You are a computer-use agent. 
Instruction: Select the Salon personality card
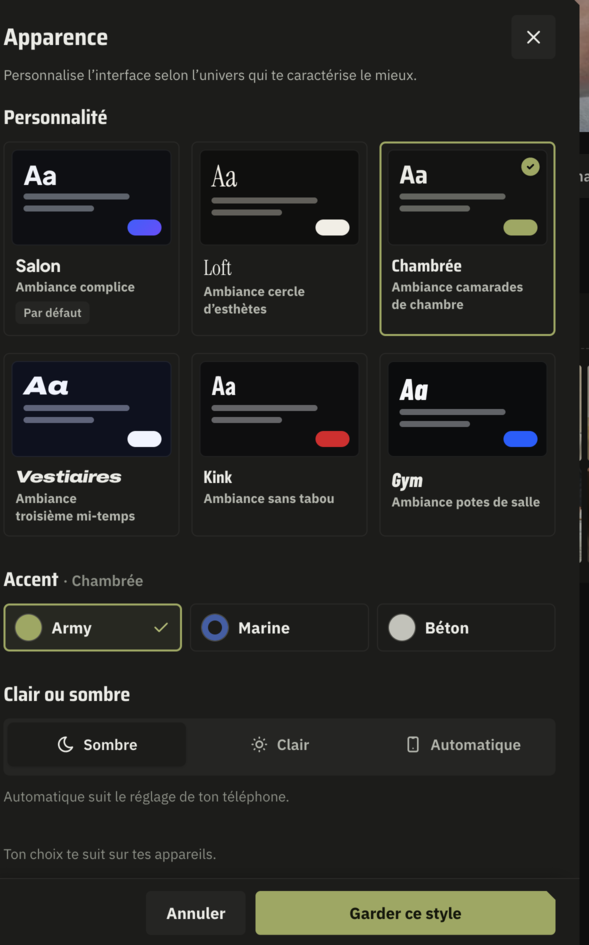pyautogui.click(x=92, y=239)
